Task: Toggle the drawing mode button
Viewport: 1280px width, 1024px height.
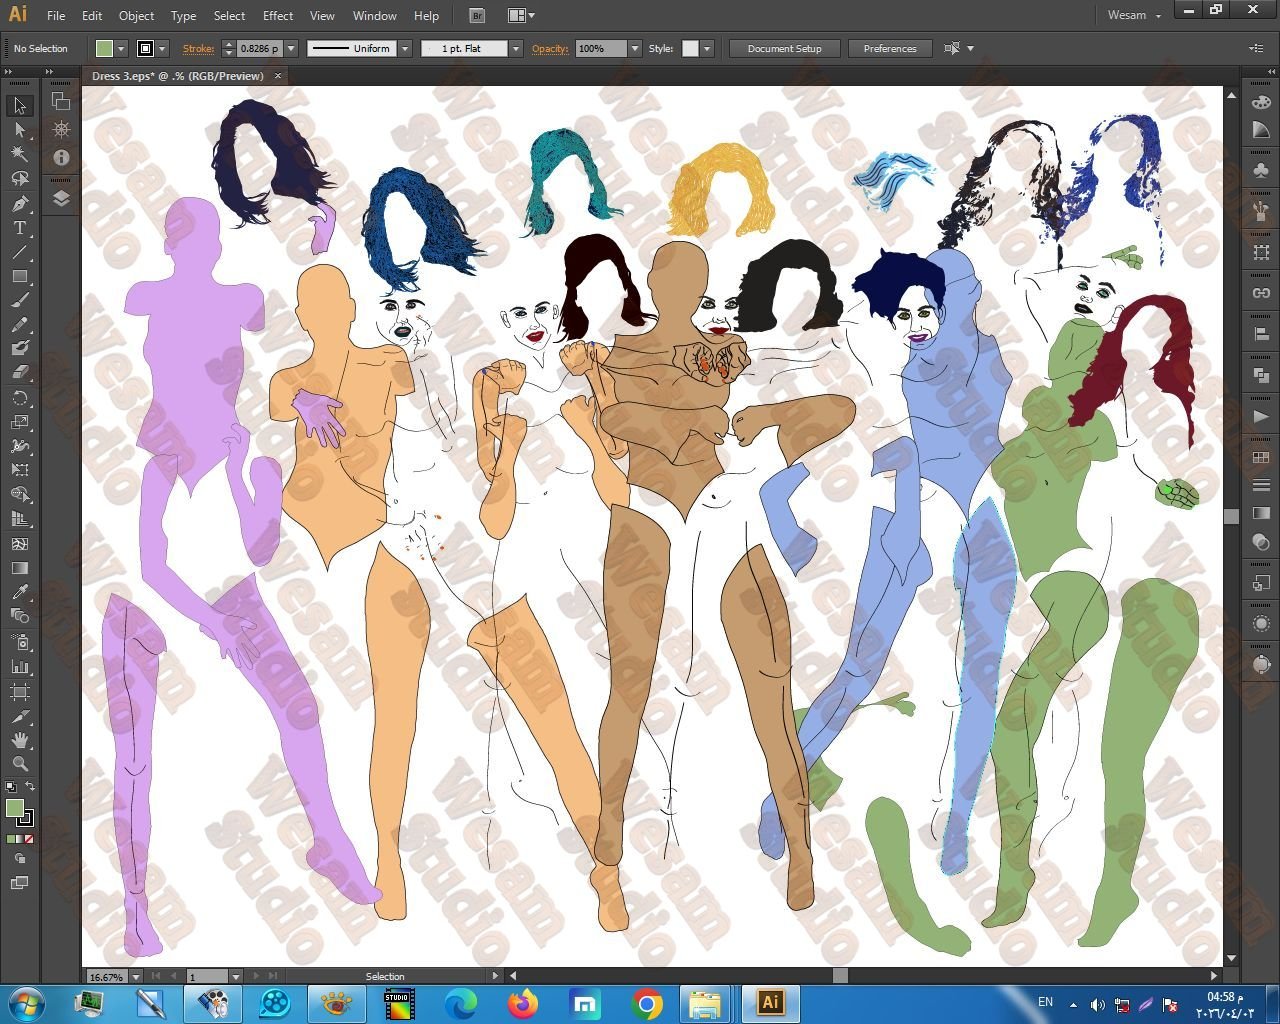Action: click(20, 859)
